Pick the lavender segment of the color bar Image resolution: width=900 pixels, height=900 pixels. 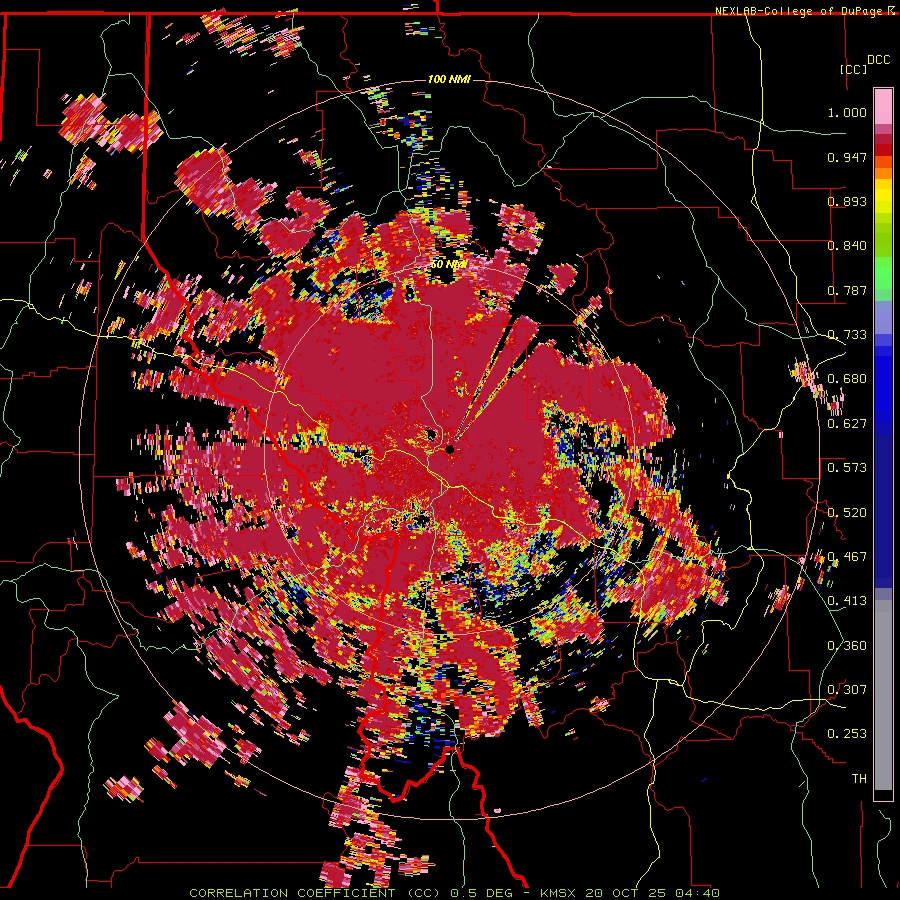[x=883, y=317]
